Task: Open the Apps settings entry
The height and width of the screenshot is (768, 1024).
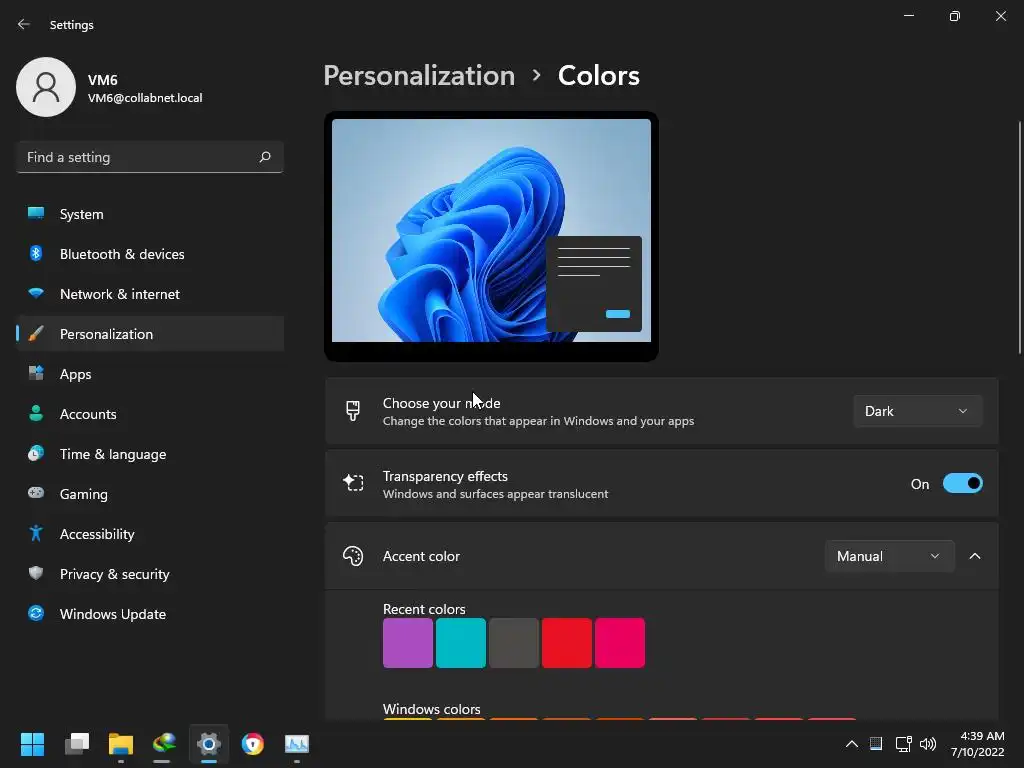Action: click(x=150, y=374)
